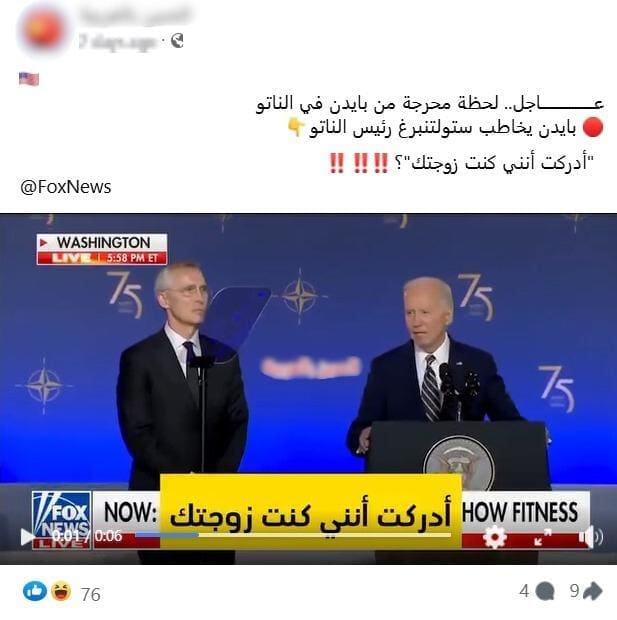Click the public globe privacy icon
Screen dimensions: 617x620
(177, 40)
